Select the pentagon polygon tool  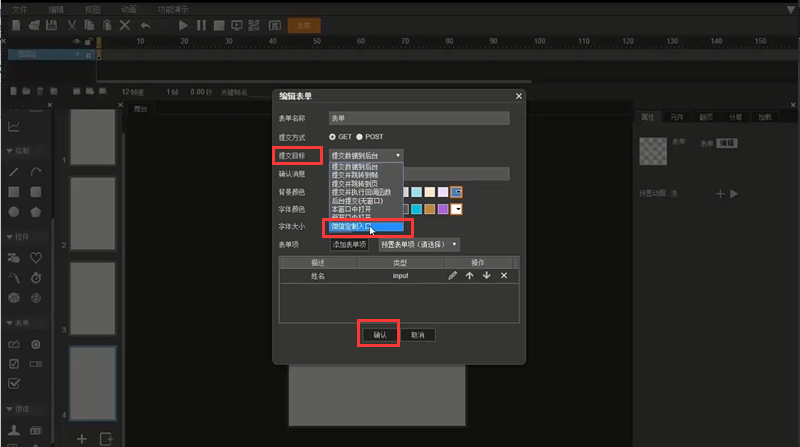click(36, 212)
